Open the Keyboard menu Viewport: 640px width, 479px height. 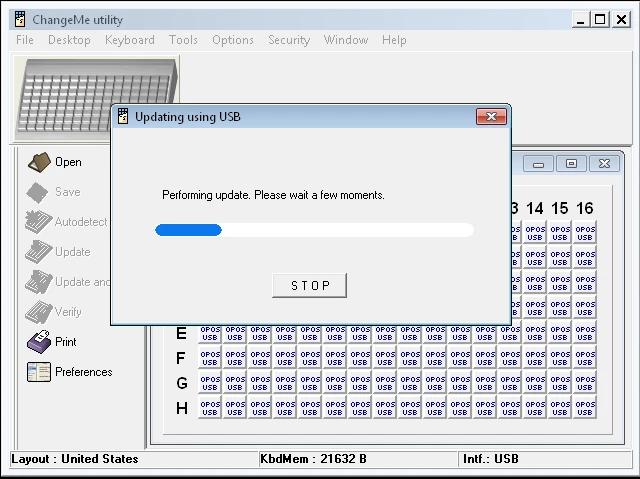130,40
